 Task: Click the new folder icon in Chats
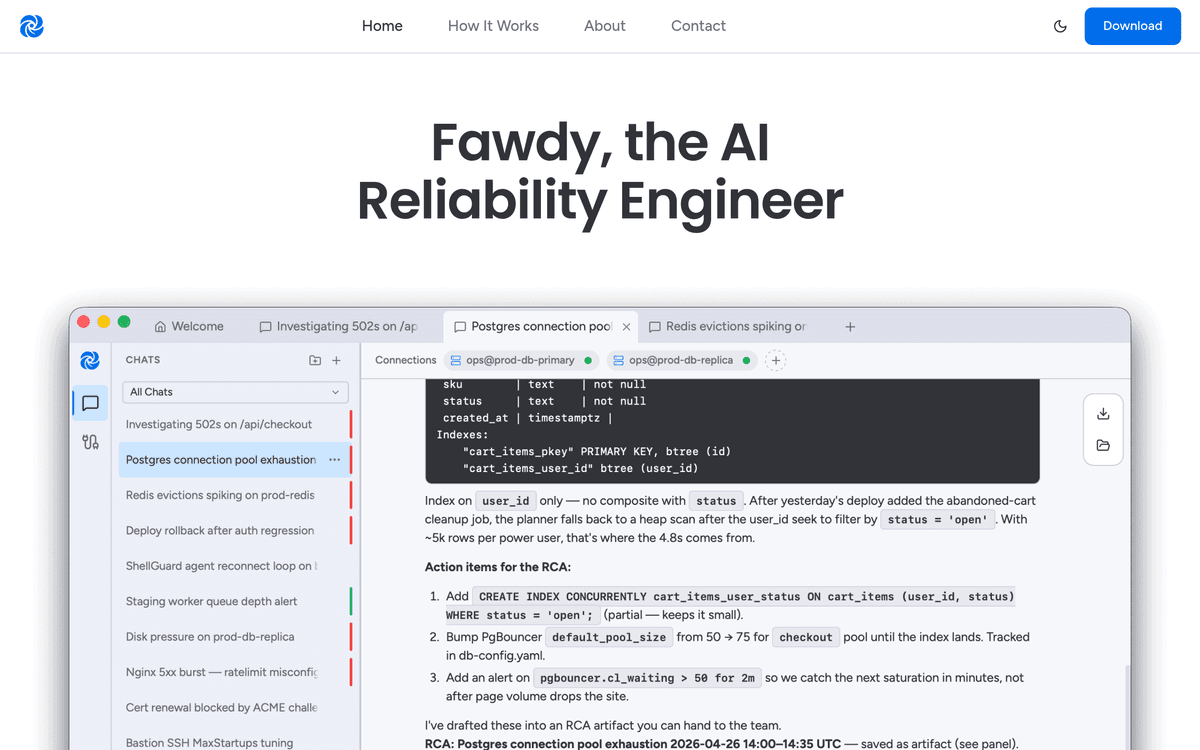coord(315,360)
